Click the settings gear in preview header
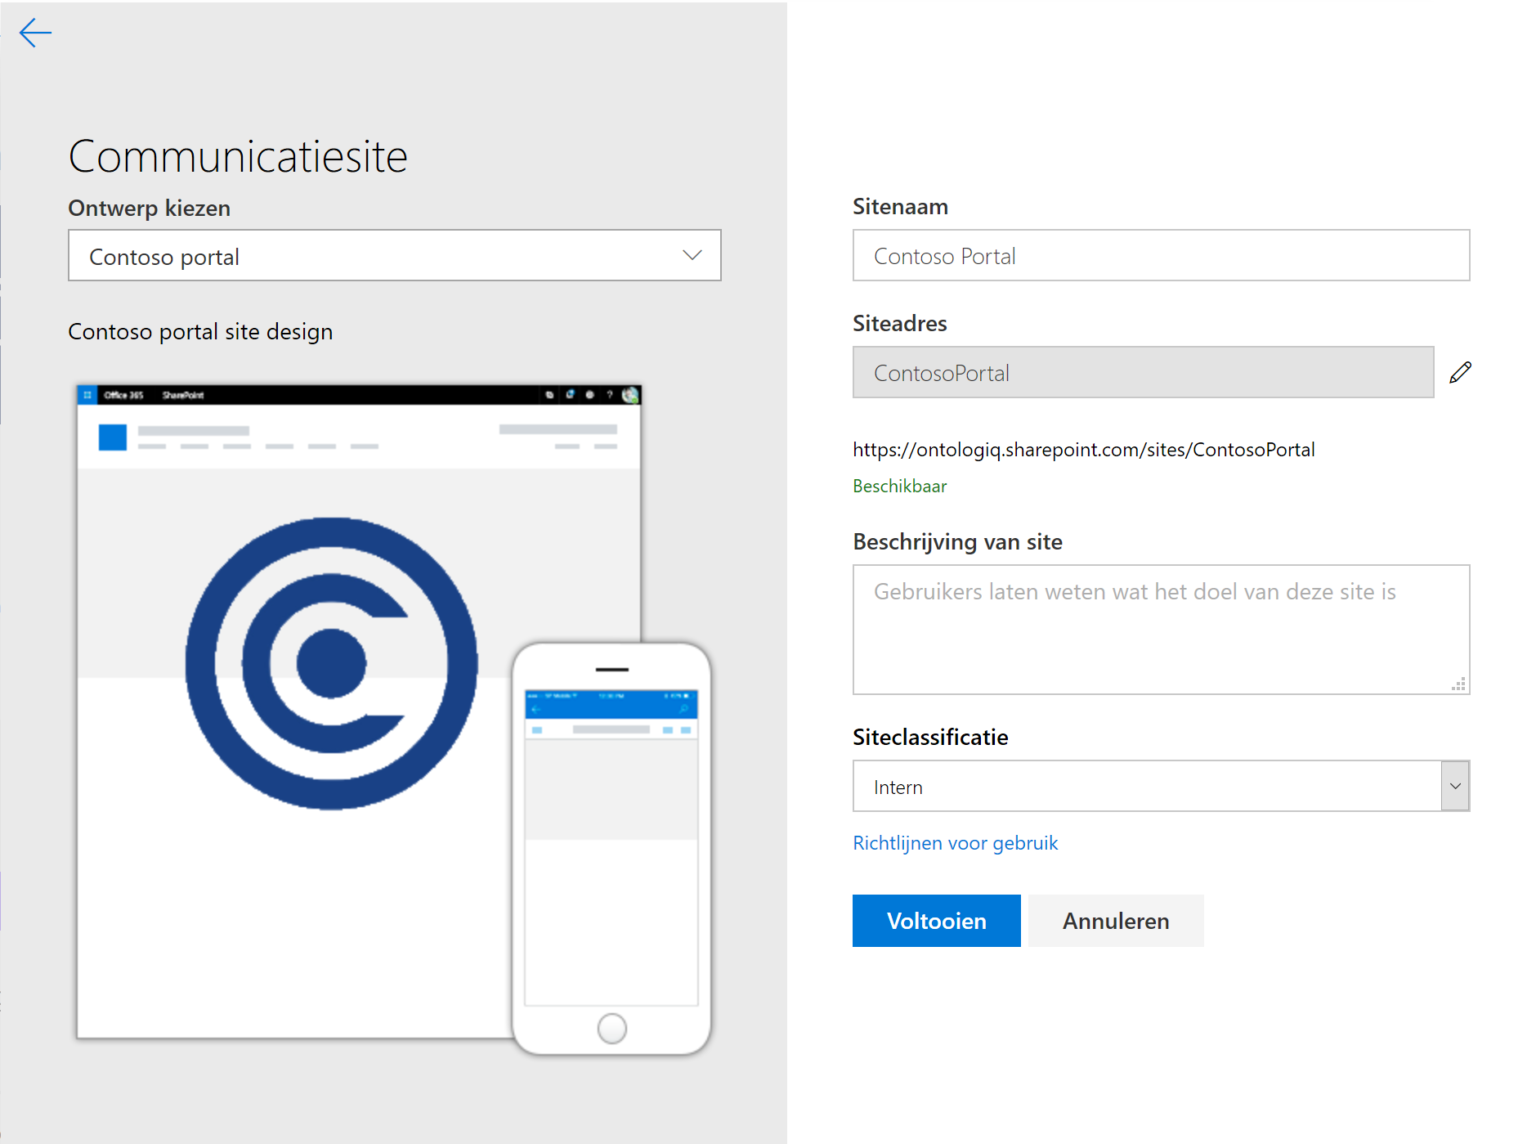The image size is (1536, 1144). point(589,395)
